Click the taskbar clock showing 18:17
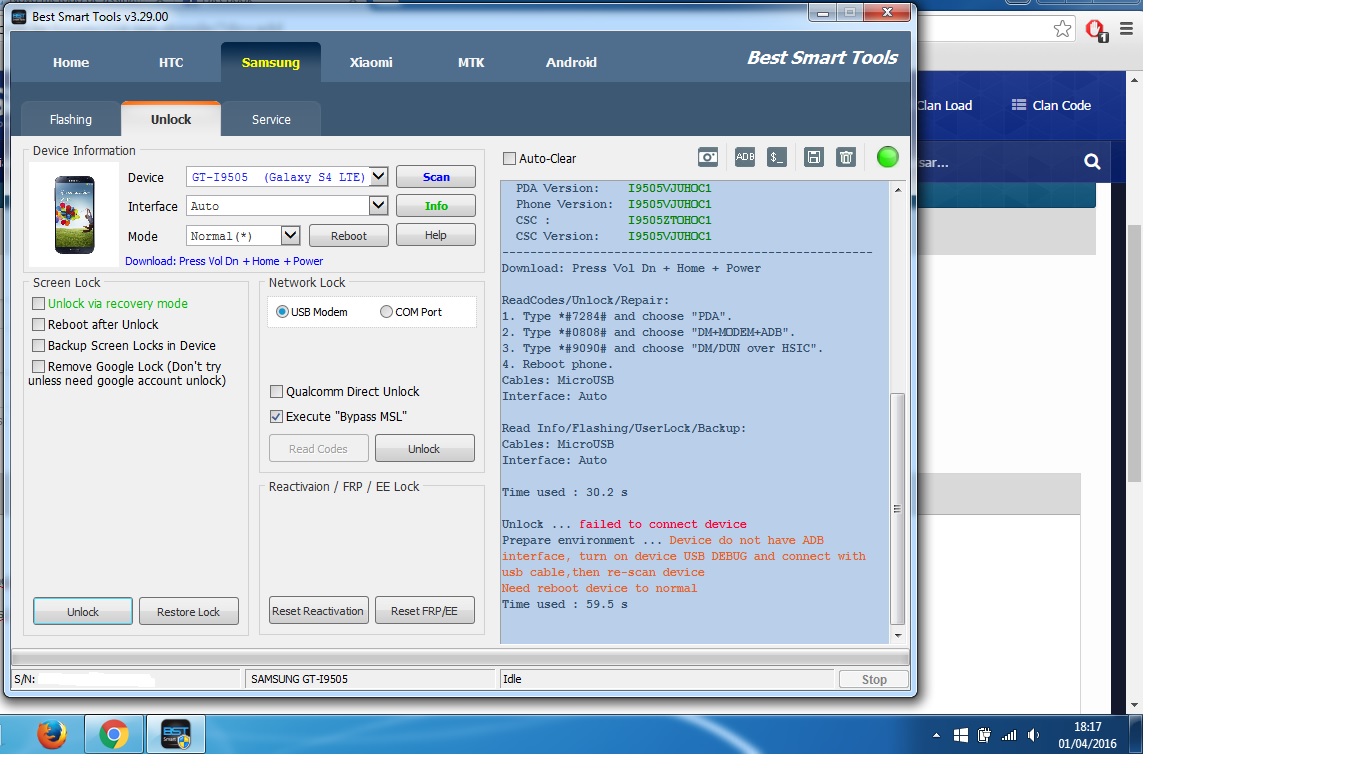Screen dimensions: 1366x768 click(x=1087, y=735)
